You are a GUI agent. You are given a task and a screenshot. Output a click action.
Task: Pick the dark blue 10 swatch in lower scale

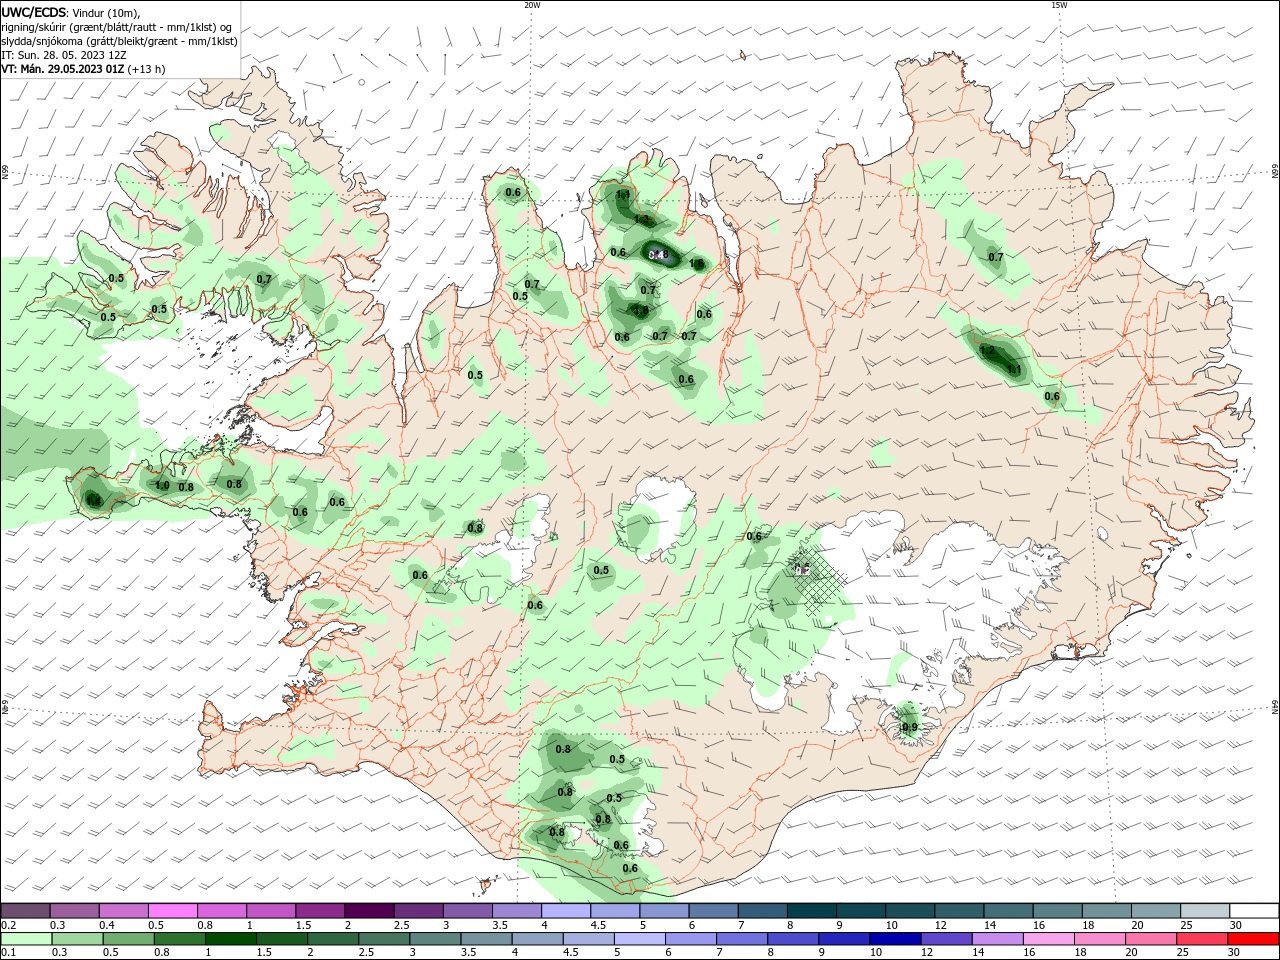tap(893, 939)
